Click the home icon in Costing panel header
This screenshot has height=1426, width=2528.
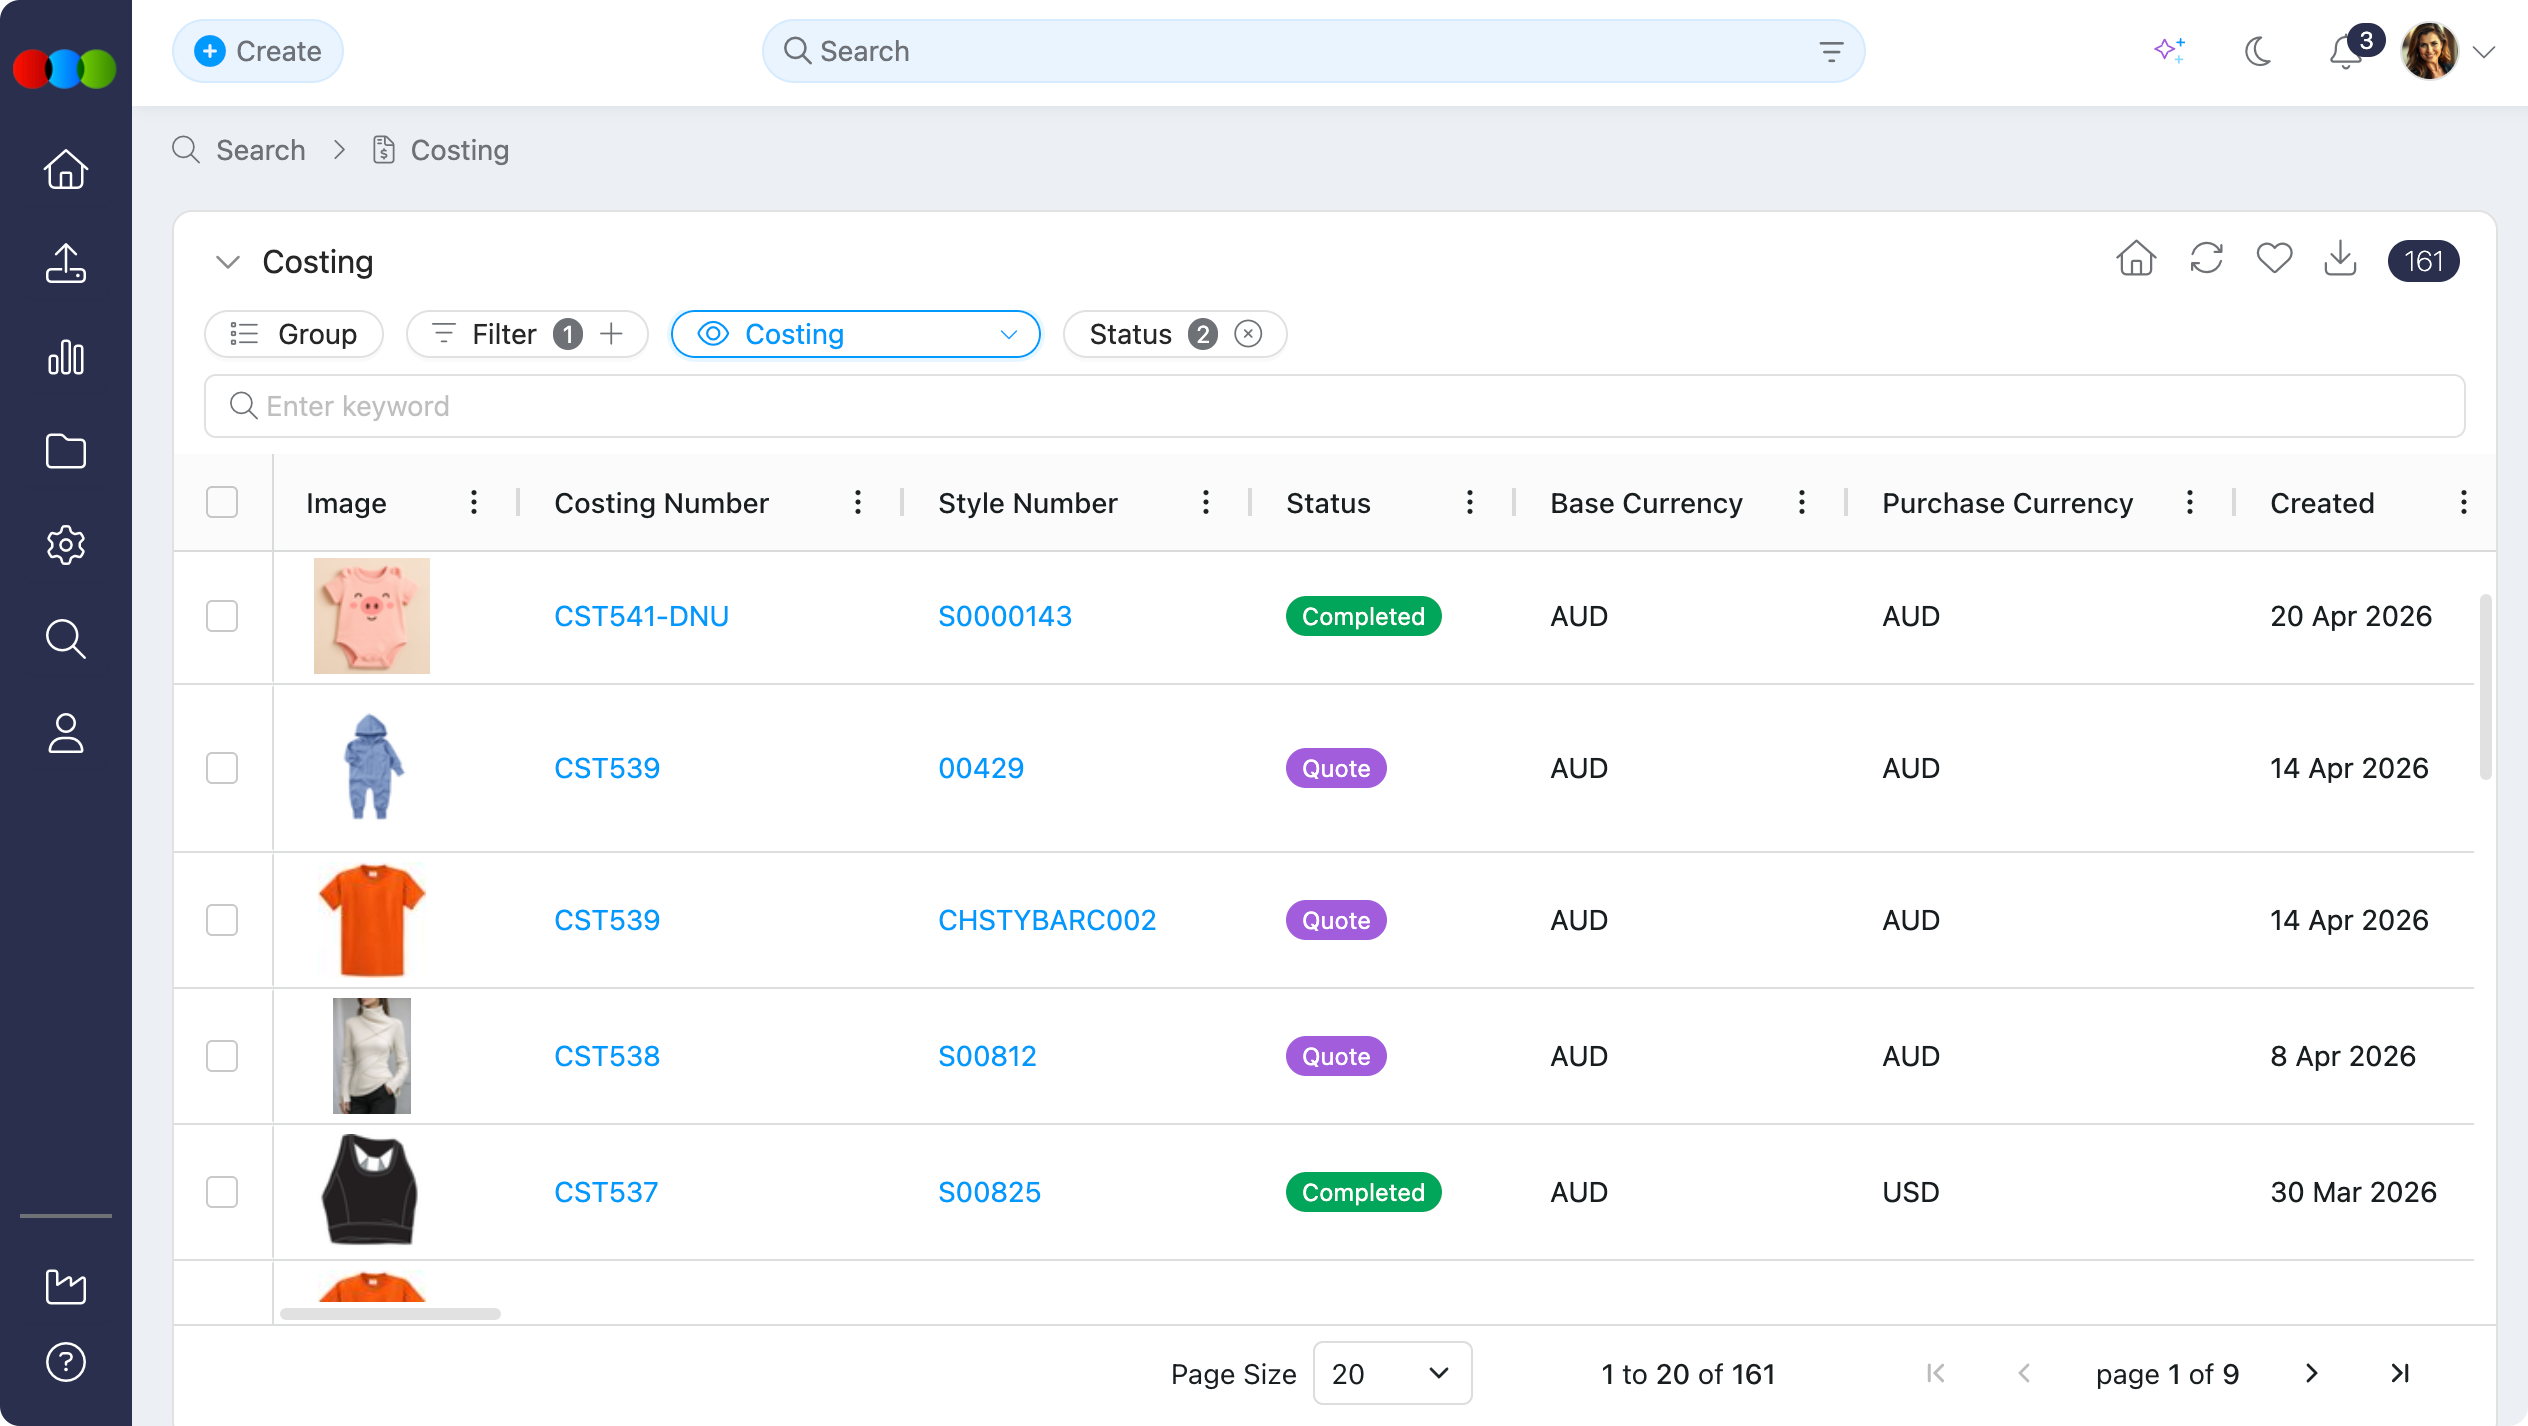[x=2136, y=258]
